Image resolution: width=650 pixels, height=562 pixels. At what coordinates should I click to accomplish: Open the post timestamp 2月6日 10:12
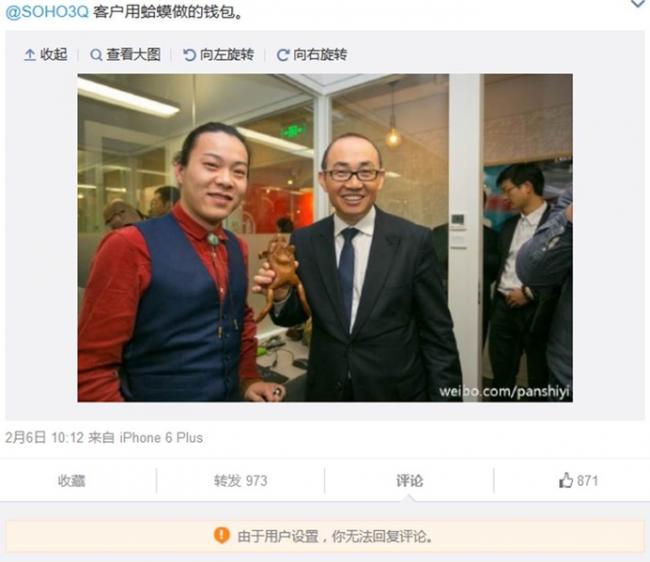coord(44,438)
